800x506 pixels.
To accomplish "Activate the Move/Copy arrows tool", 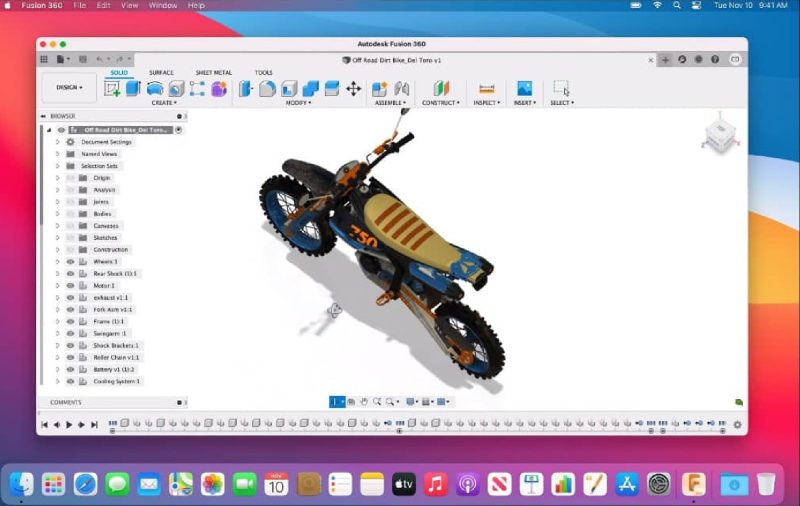I will point(354,89).
